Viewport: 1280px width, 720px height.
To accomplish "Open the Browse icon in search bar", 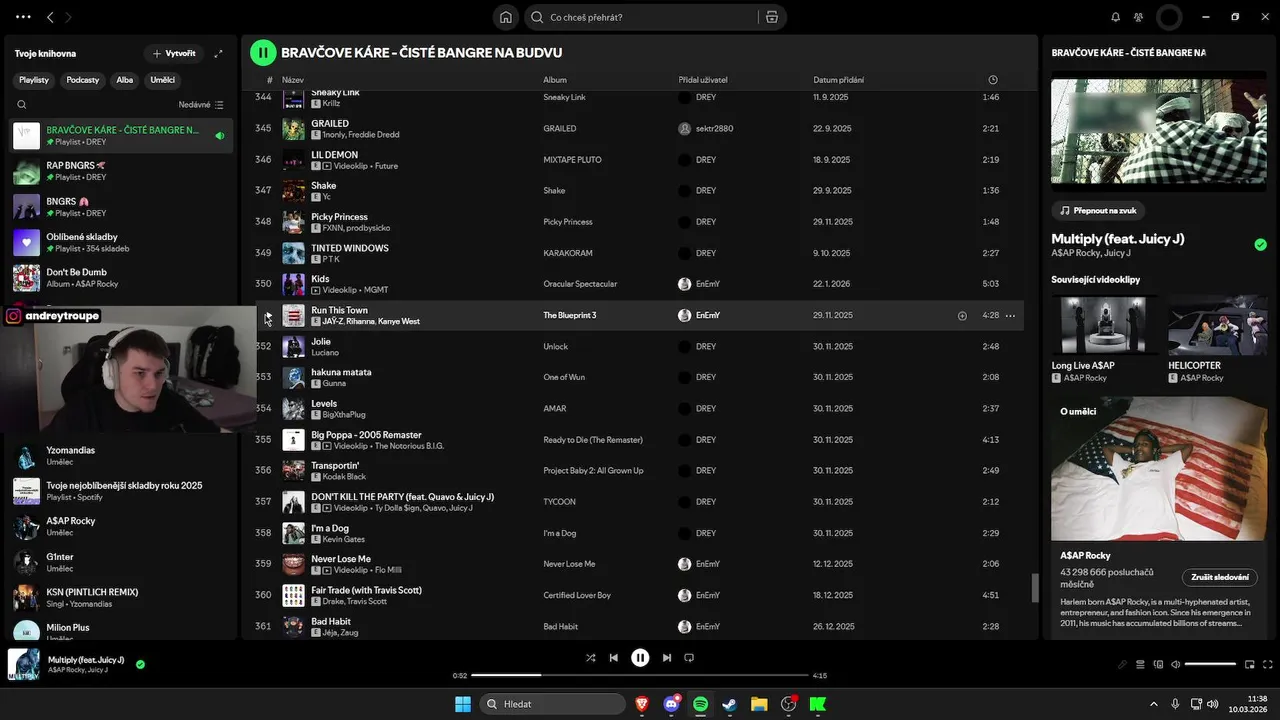I will pyautogui.click(x=772, y=17).
